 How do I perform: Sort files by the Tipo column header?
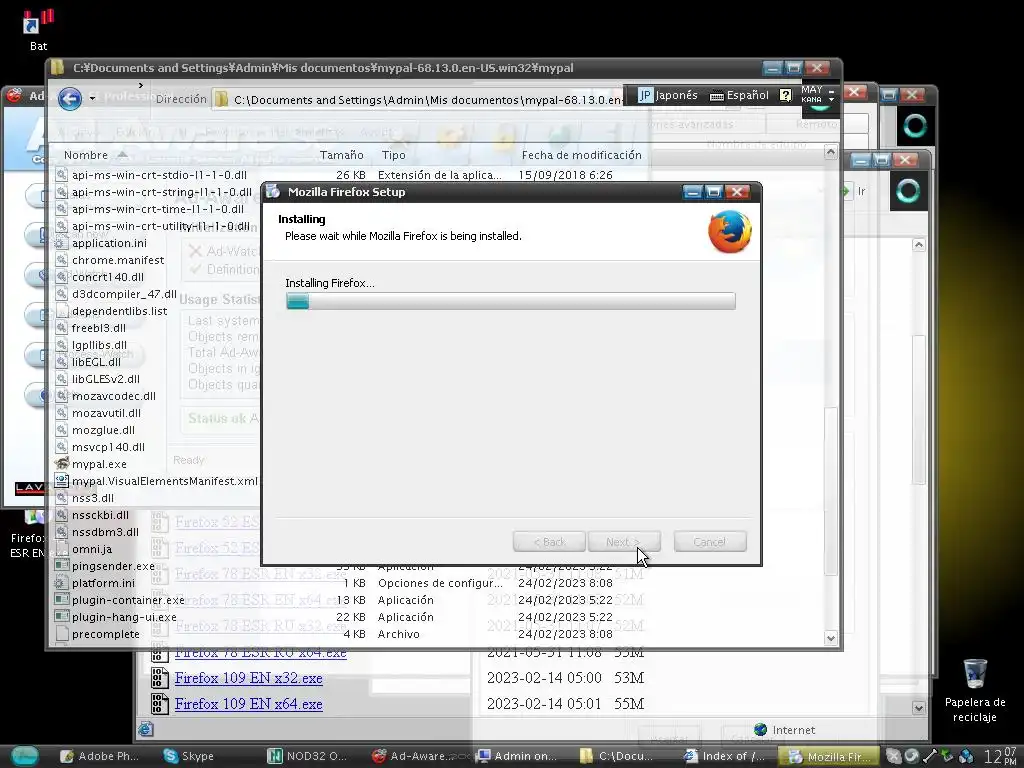(x=393, y=155)
